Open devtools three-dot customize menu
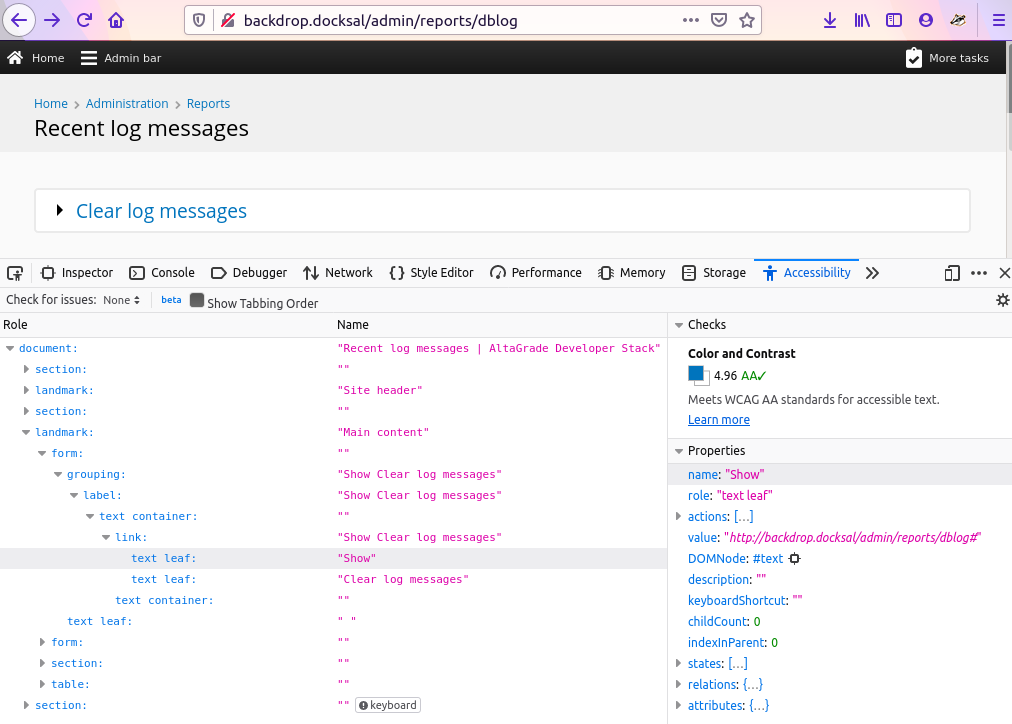This screenshot has width=1012, height=724. (979, 273)
